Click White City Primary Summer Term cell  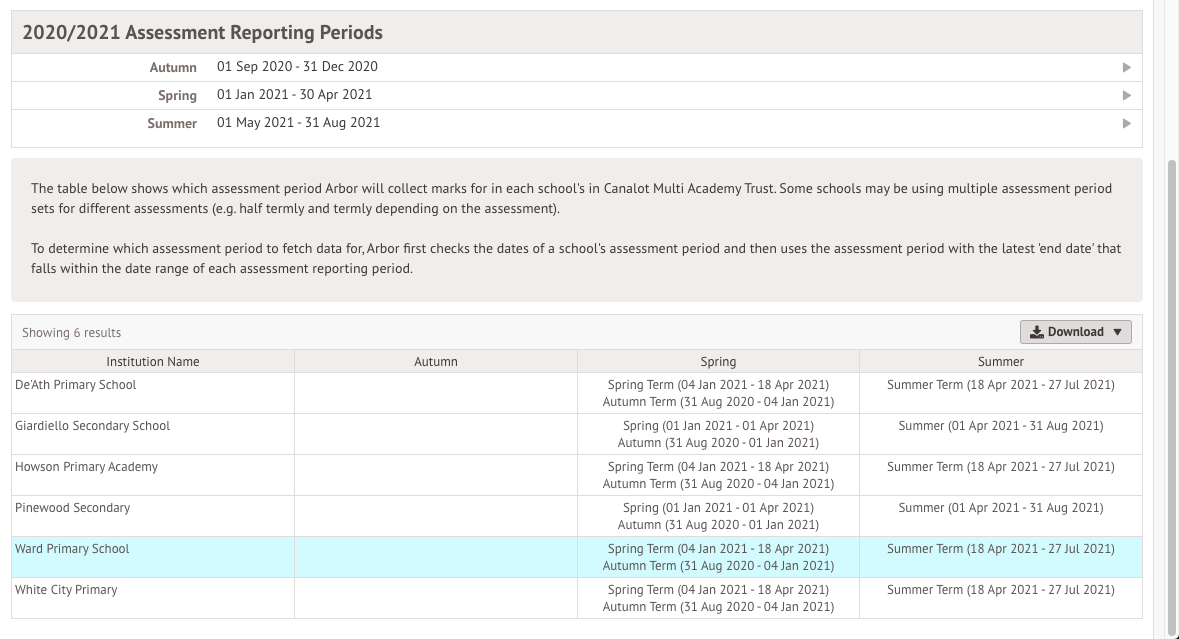1001,598
